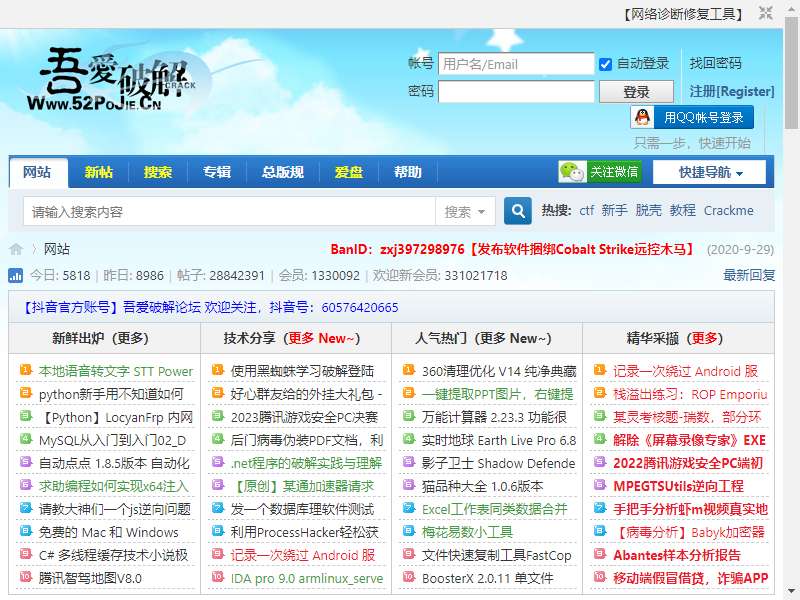The height and width of the screenshot is (600, 800).
Task: Focus the 用户名/Email account field
Action: pos(516,64)
